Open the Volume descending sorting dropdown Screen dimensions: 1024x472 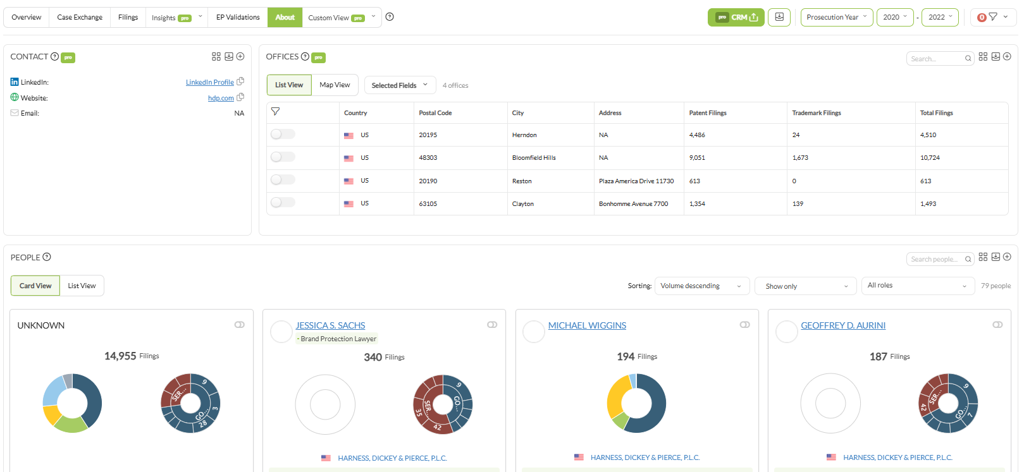pos(702,285)
